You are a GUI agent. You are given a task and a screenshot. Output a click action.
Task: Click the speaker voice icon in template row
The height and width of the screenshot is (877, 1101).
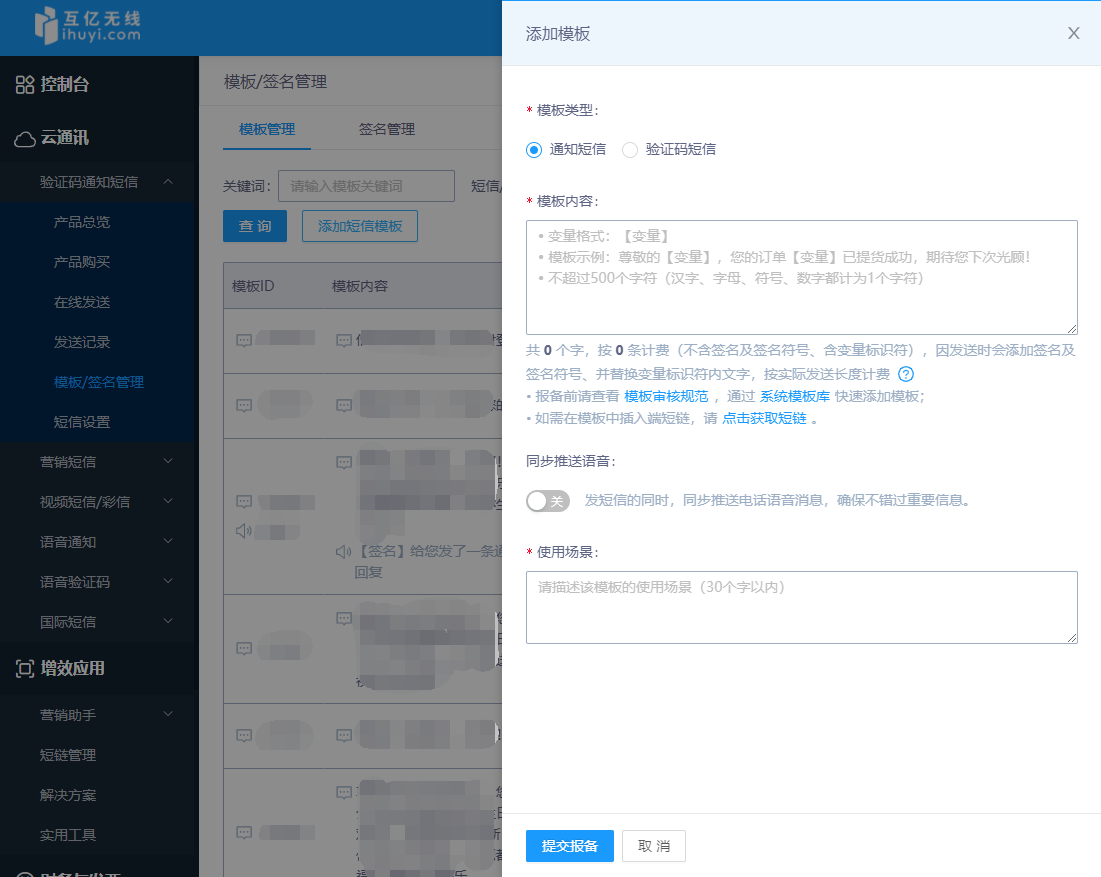[244, 530]
